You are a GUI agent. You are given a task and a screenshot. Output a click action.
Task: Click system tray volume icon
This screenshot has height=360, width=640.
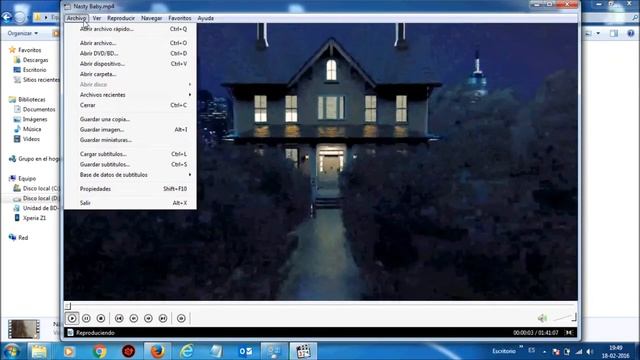click(x=590, y=351)
